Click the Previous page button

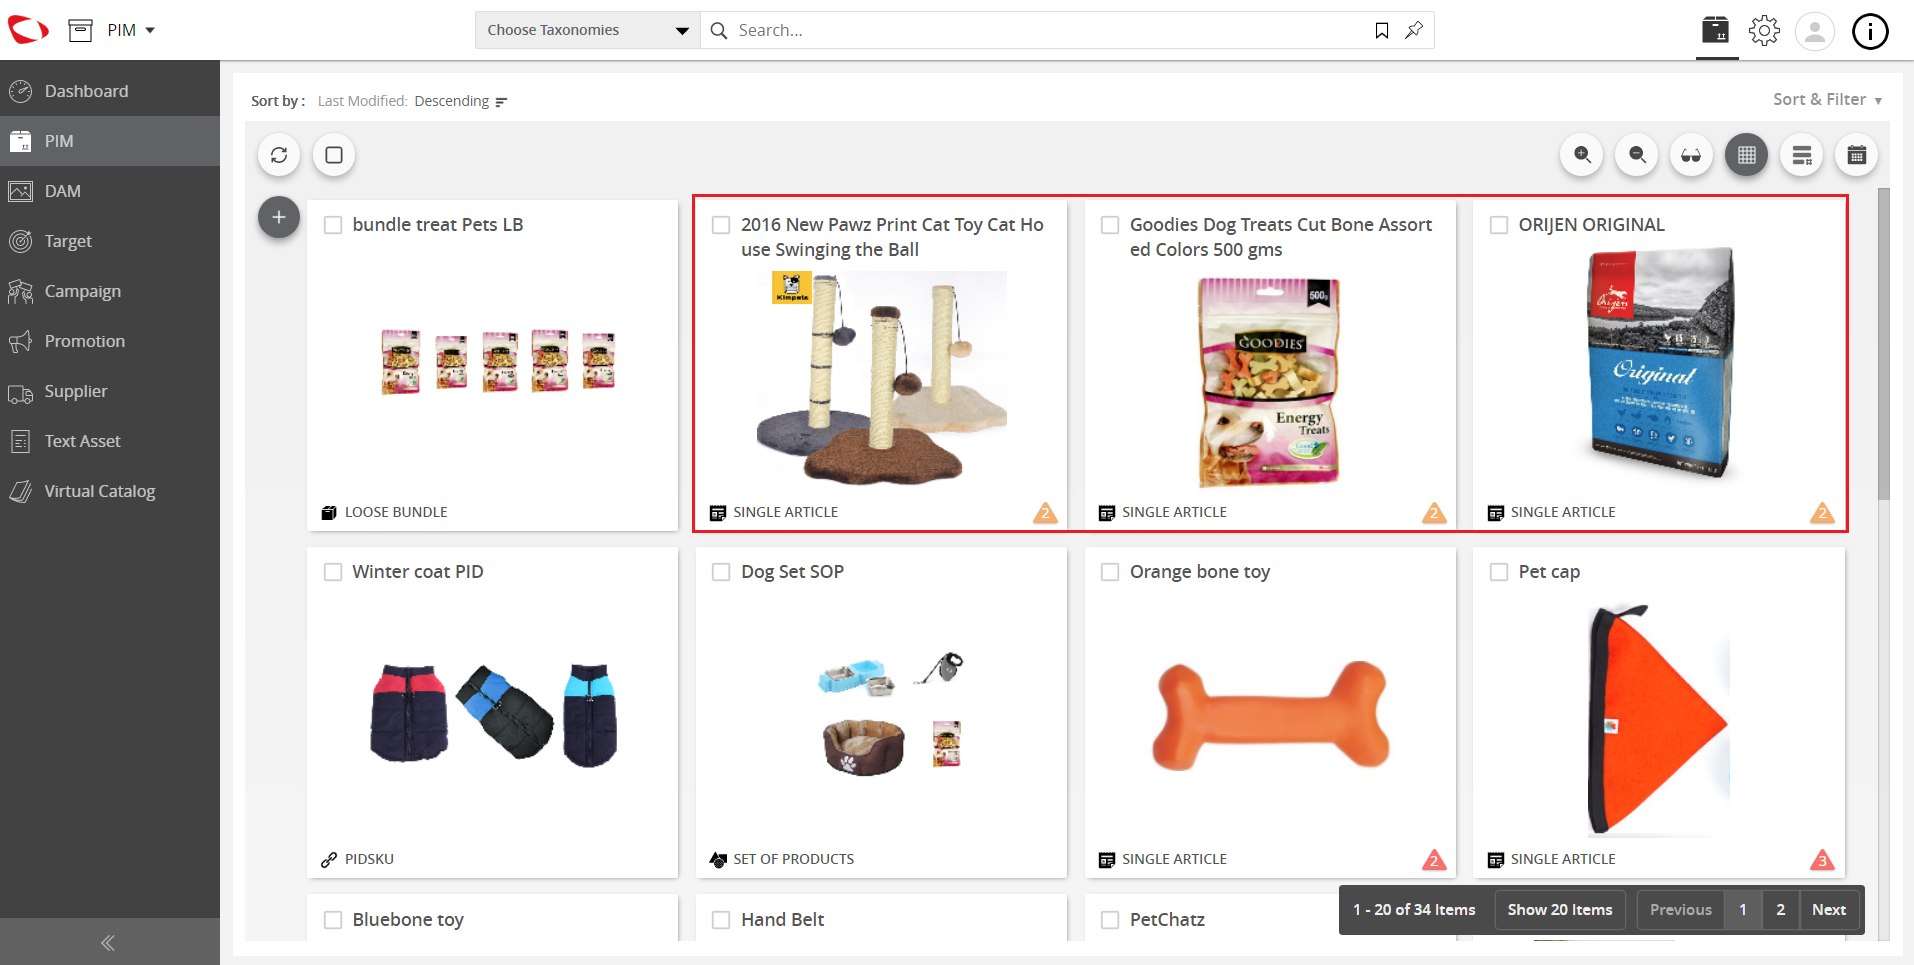[x=1681, y=910]
